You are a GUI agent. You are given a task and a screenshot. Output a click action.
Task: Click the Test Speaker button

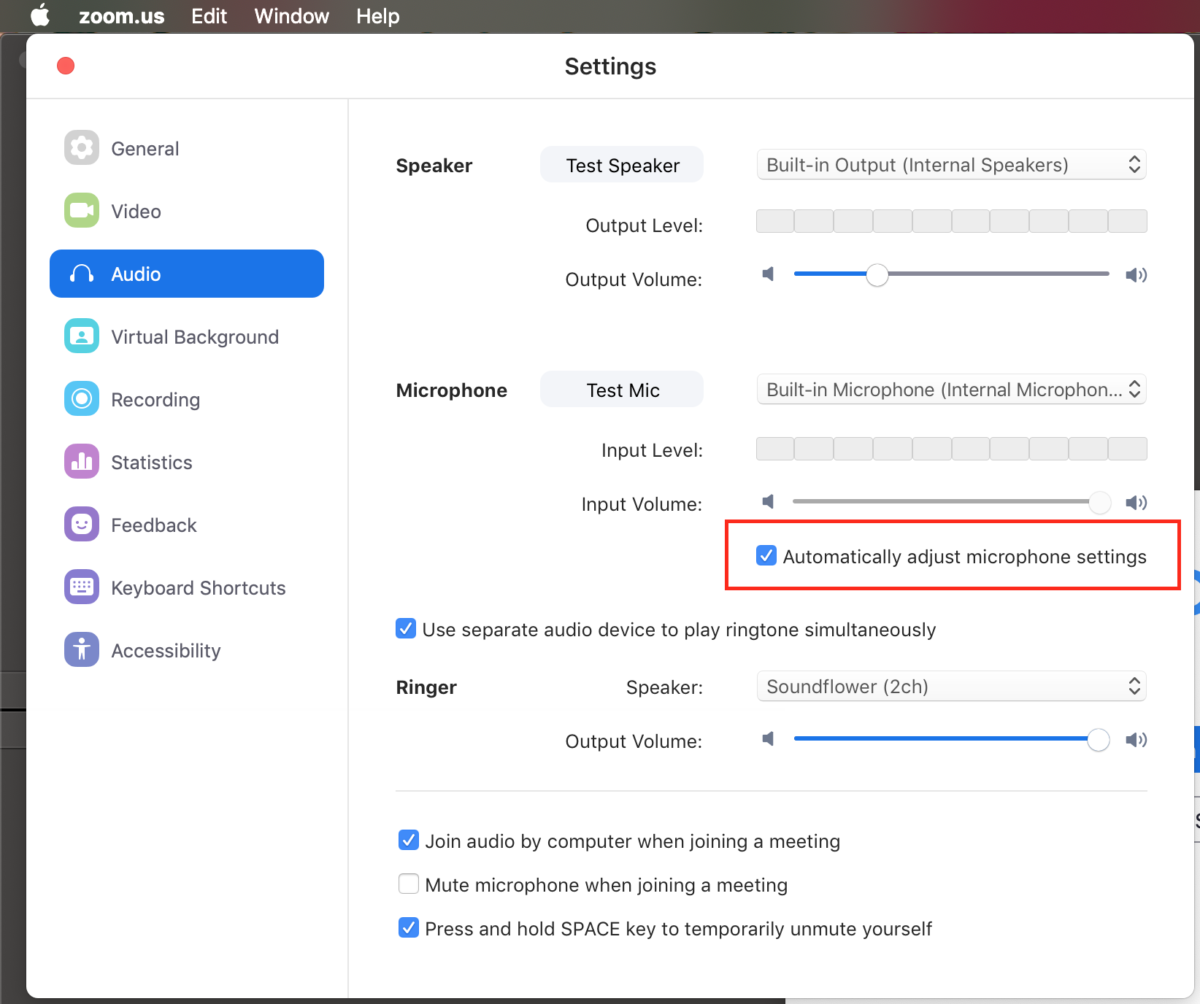622,165
